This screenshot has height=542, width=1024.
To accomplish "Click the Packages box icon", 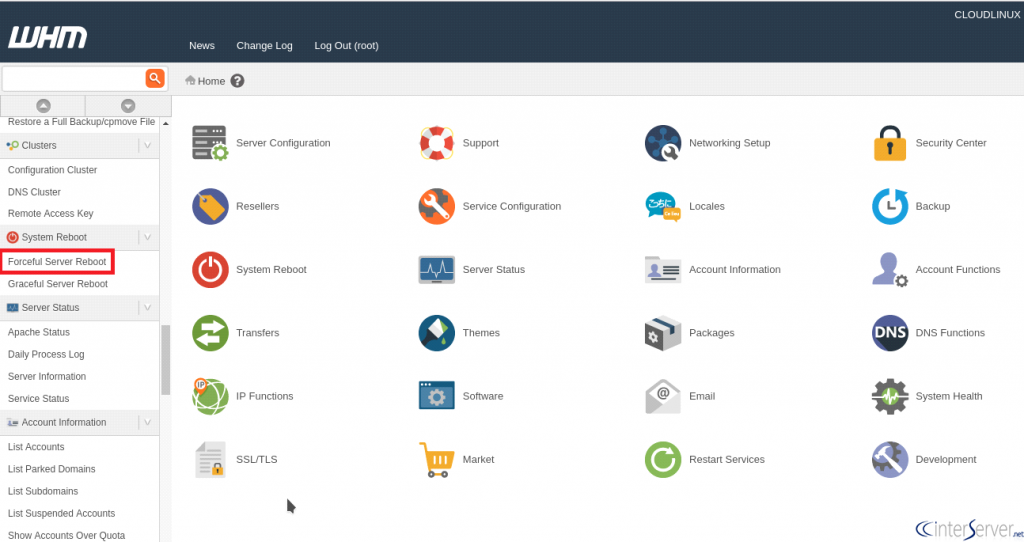I will point(663,333).
